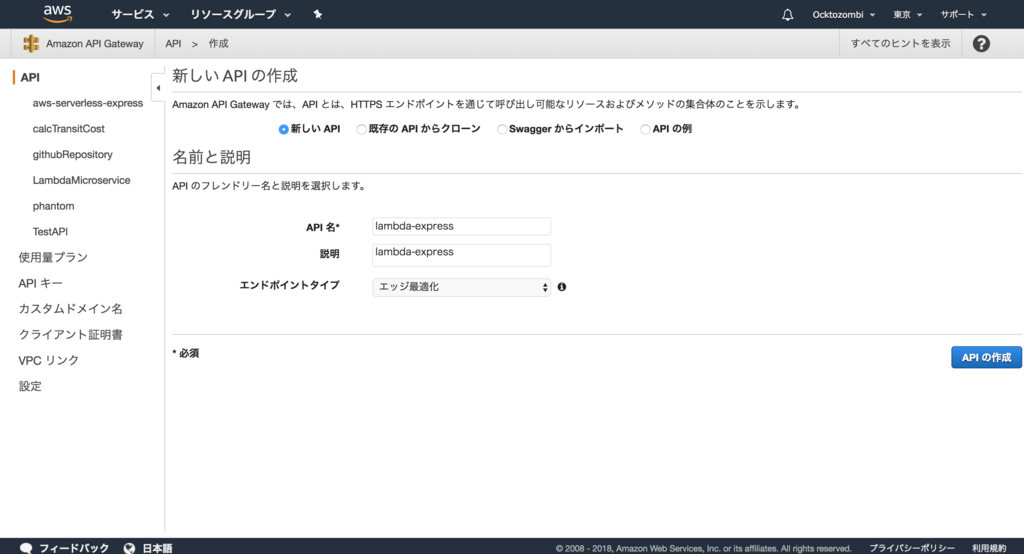Open the 利用規約 link
This screenshot has height=554, width=1024.
click(x=989, y=548)
